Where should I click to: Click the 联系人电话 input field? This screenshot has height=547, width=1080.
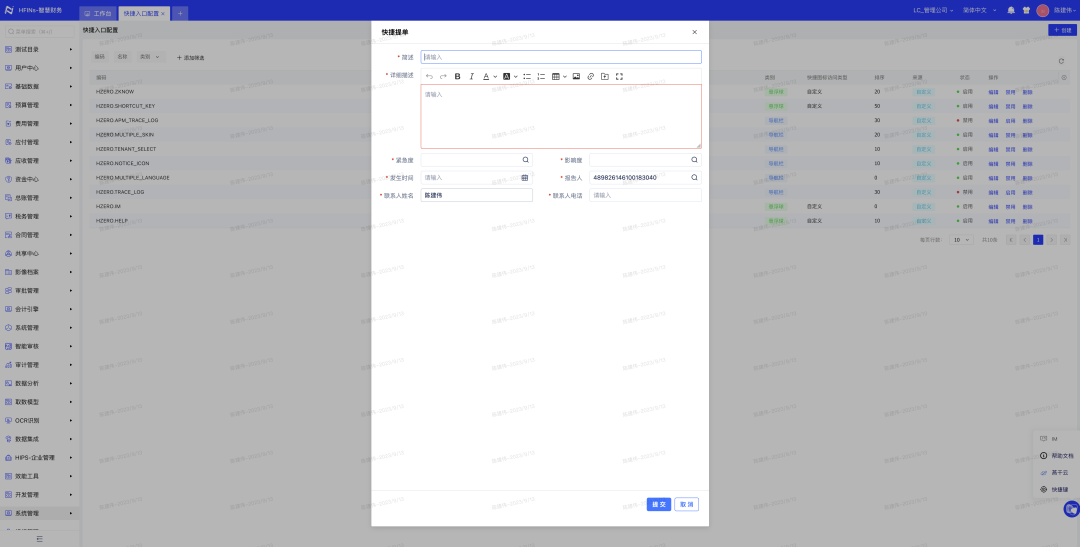click(x=644, y=195)
